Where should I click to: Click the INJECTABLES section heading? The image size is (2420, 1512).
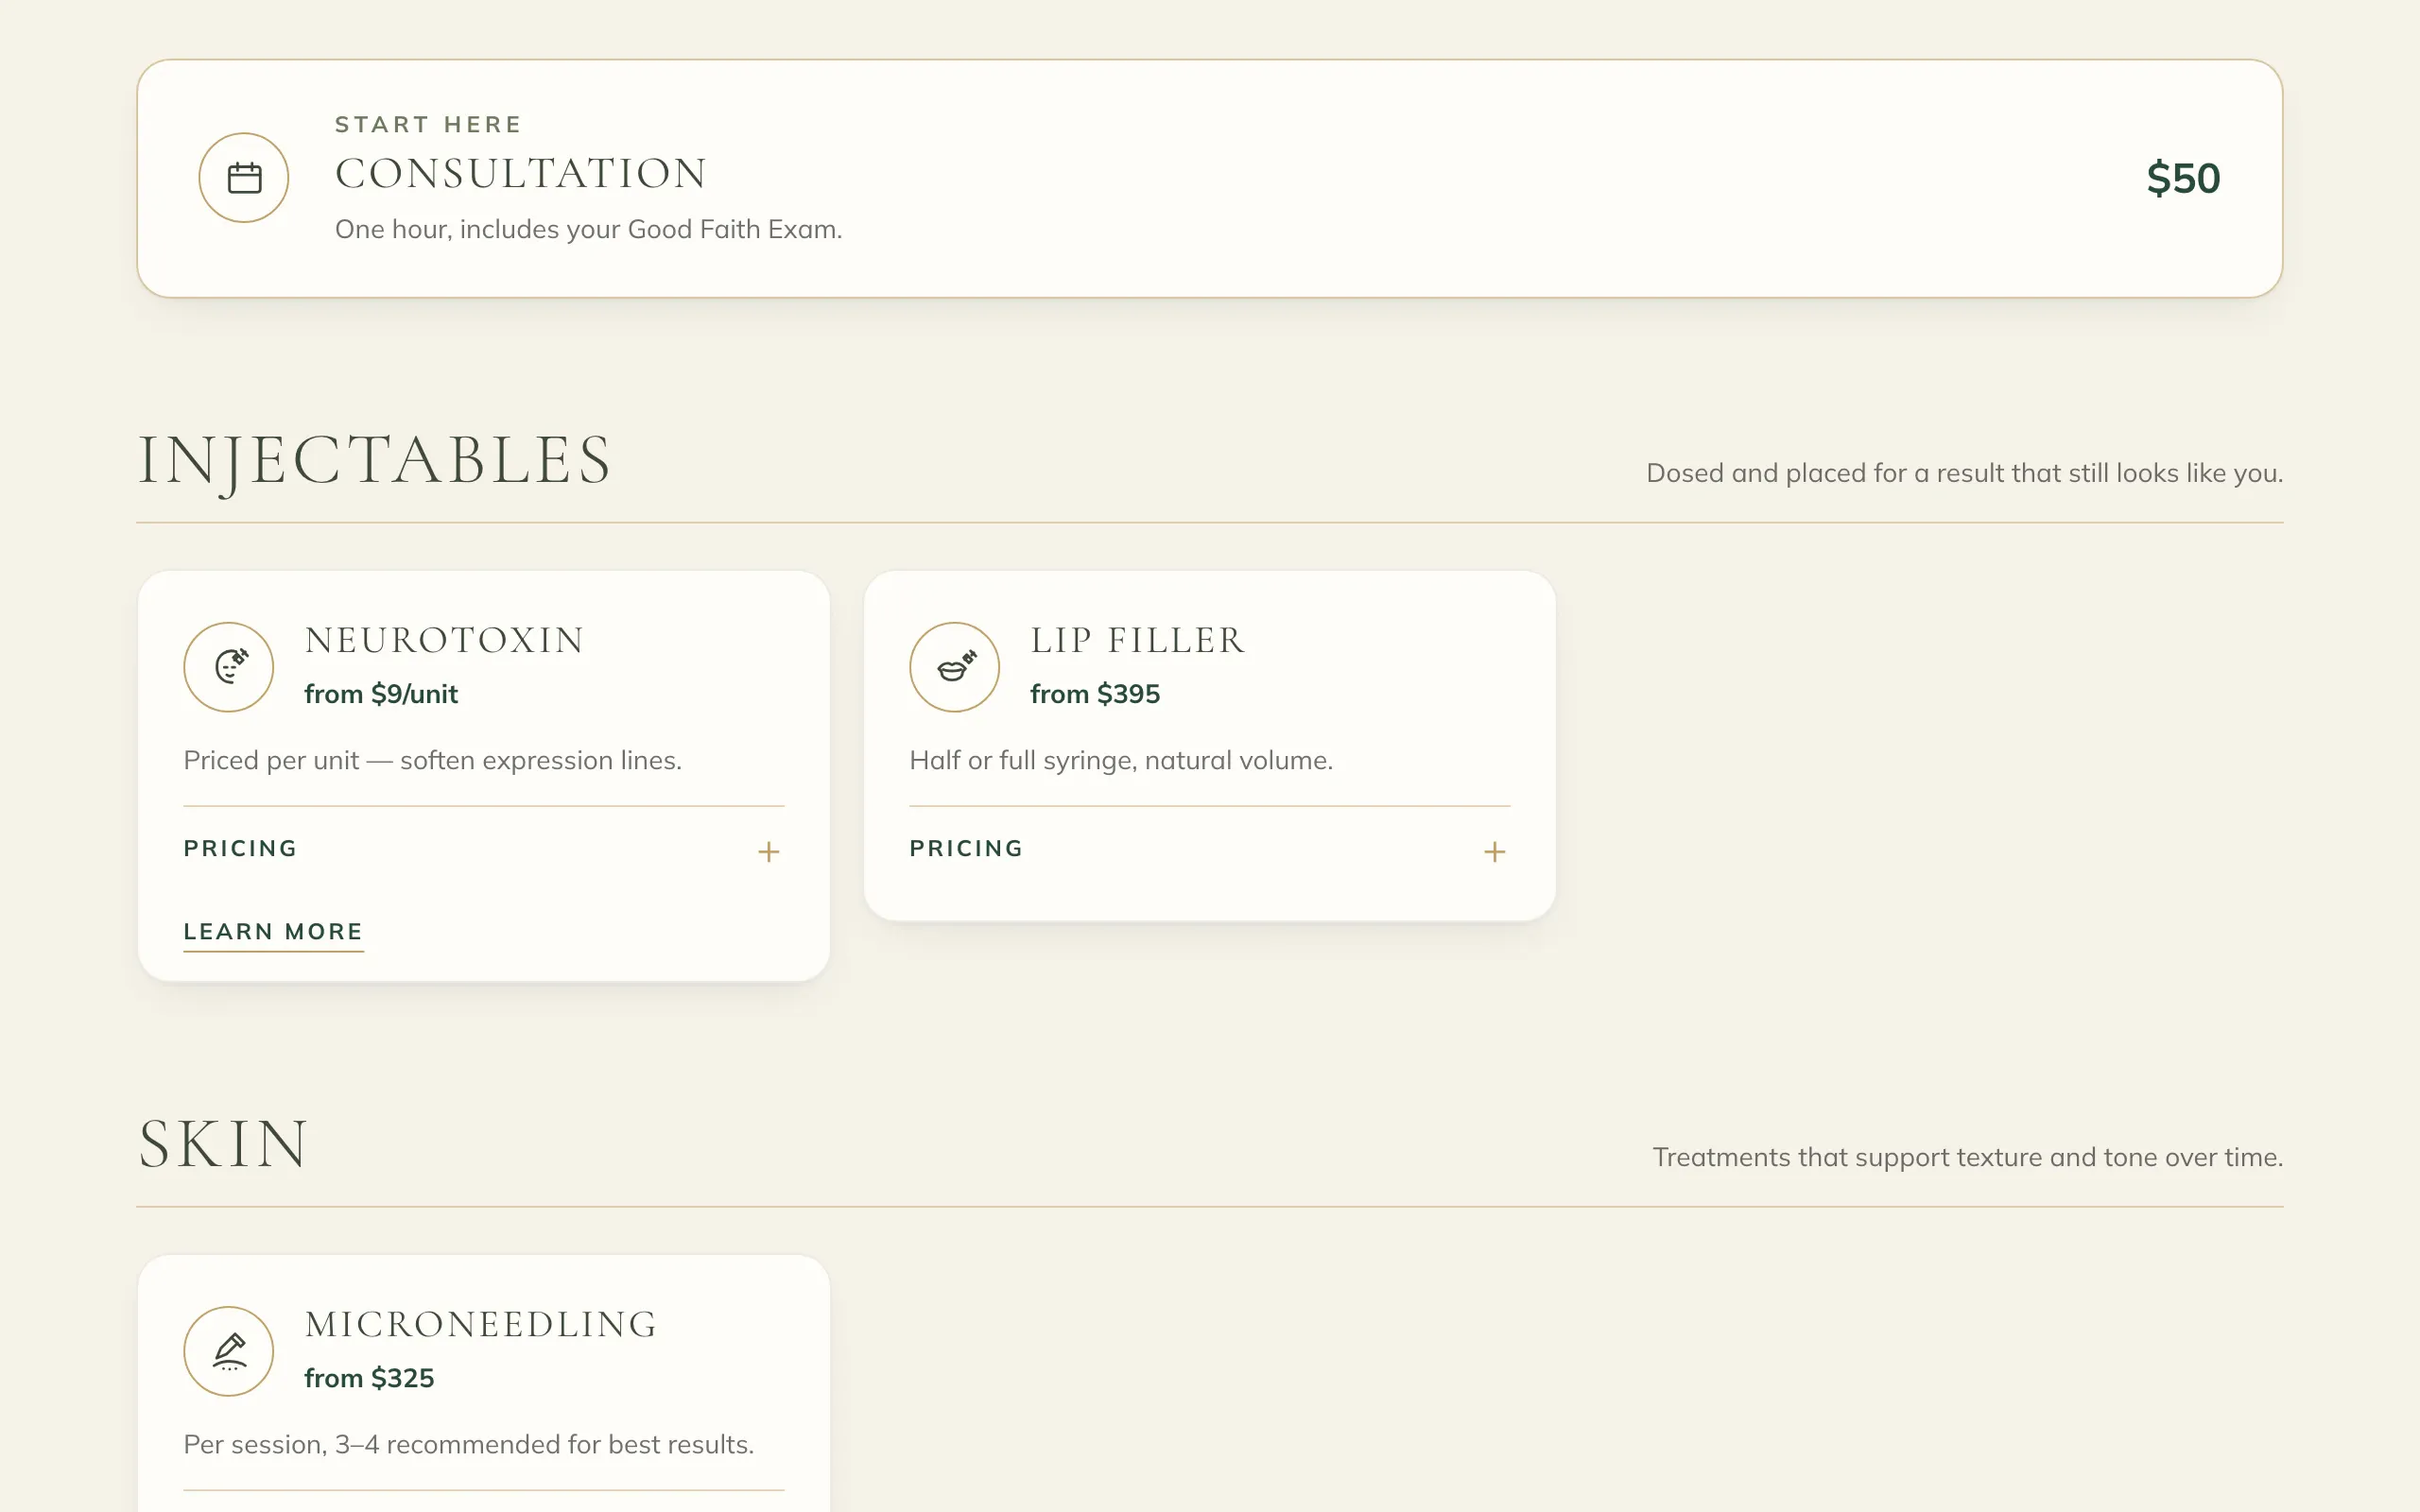(x=374, y=462)
